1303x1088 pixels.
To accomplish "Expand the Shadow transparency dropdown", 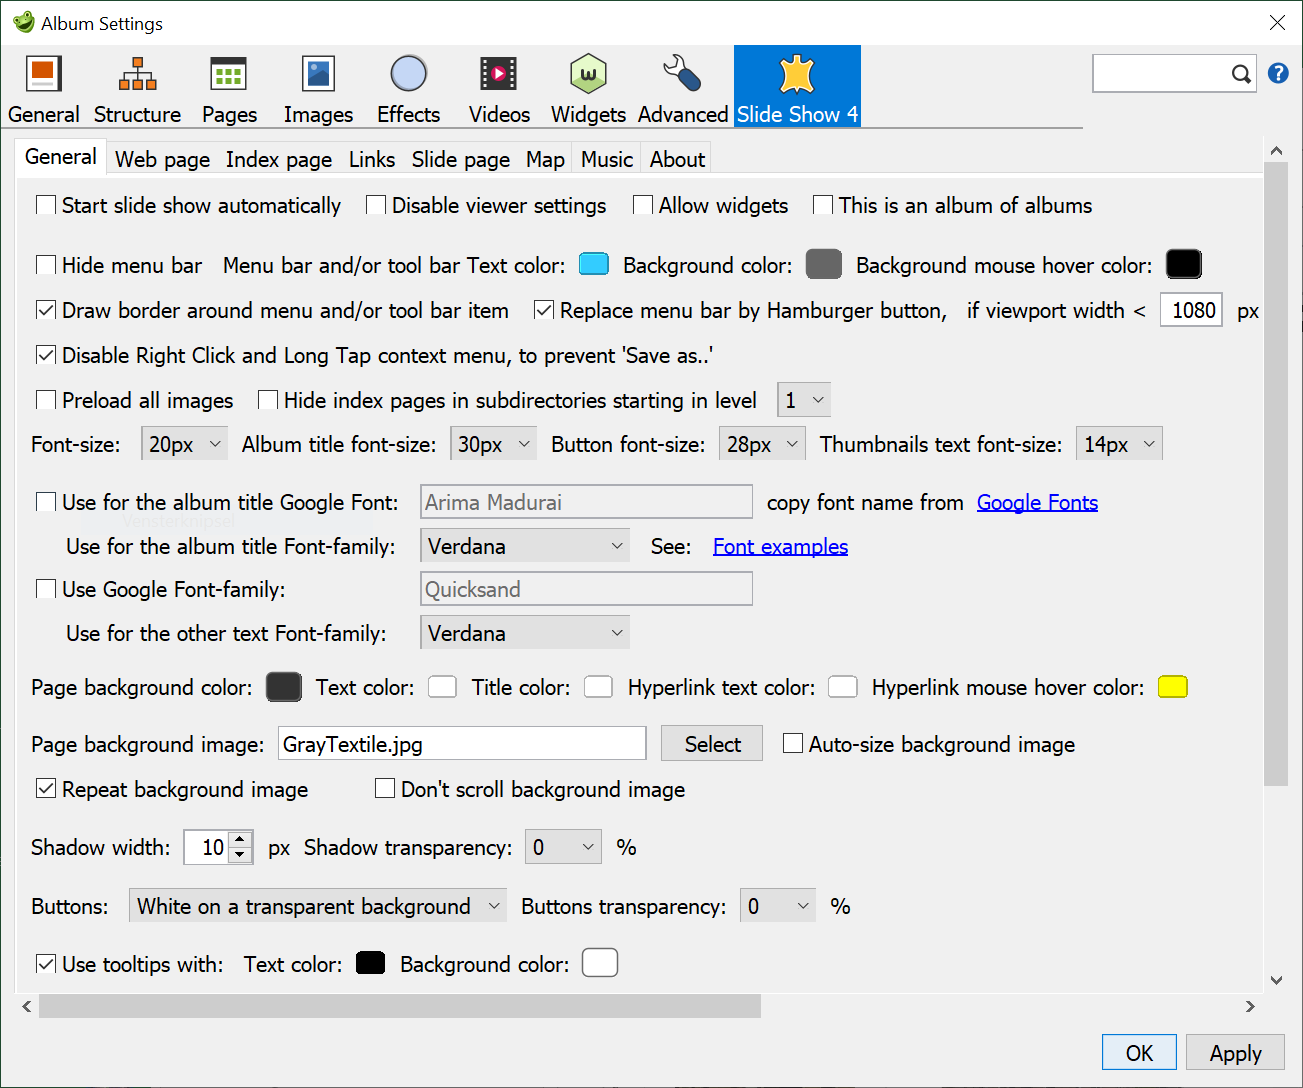I will tap(565, 848).
